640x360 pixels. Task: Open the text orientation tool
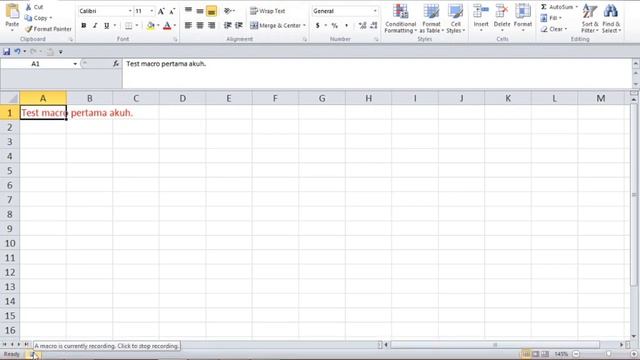(229, 11)
